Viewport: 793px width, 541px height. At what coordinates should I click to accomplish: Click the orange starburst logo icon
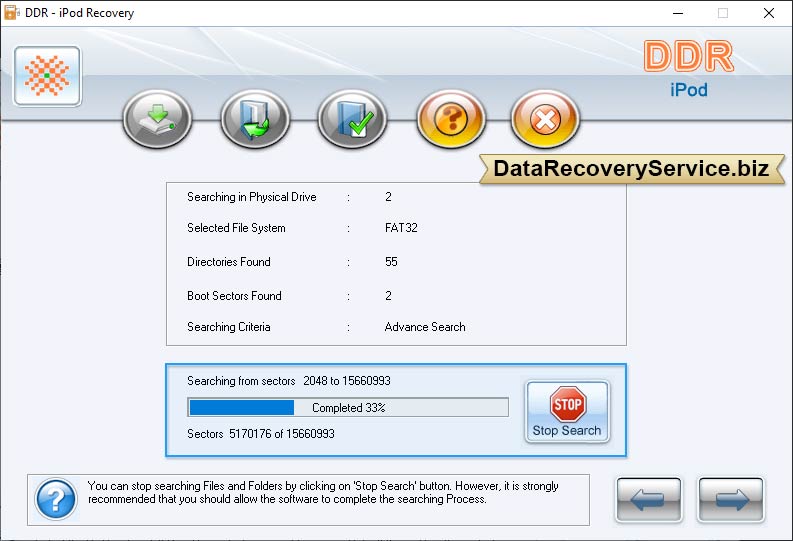point(48,76)
